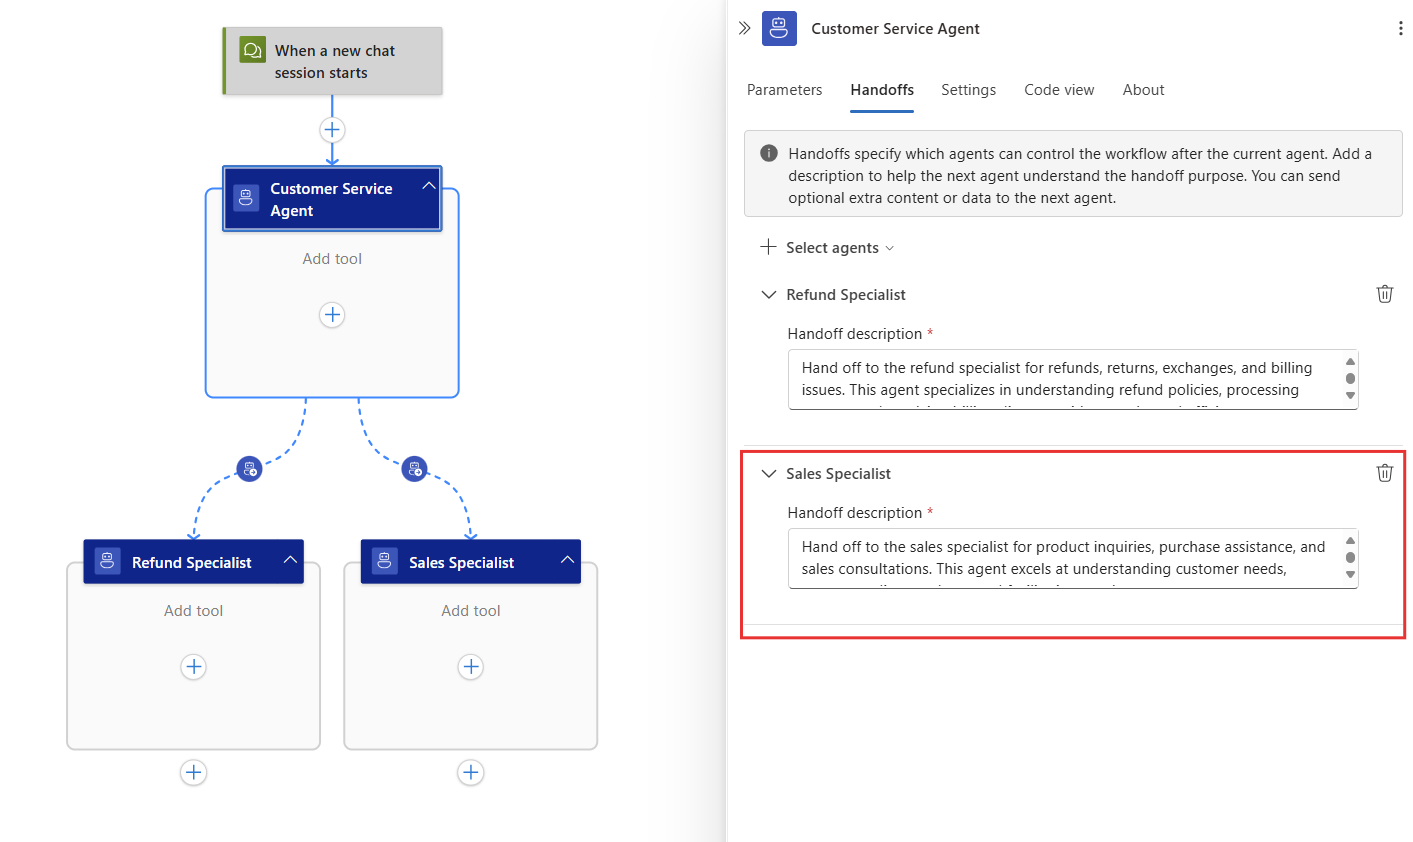Click the chat icon on the trigger node
The width and height of the screenshot is (1413, 842).
coord(251,48)
